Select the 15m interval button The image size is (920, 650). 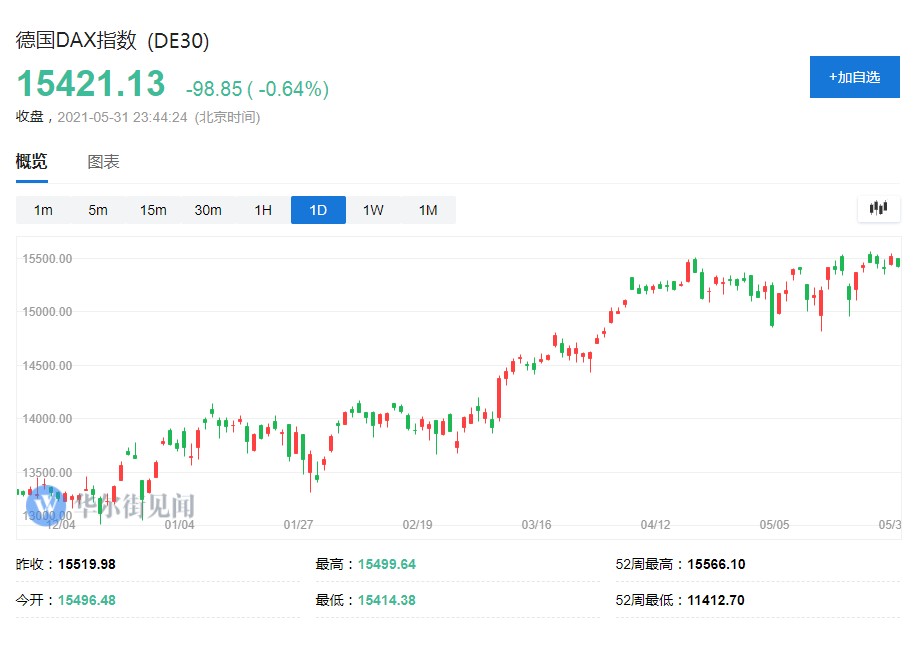click(x=153, y=210)
